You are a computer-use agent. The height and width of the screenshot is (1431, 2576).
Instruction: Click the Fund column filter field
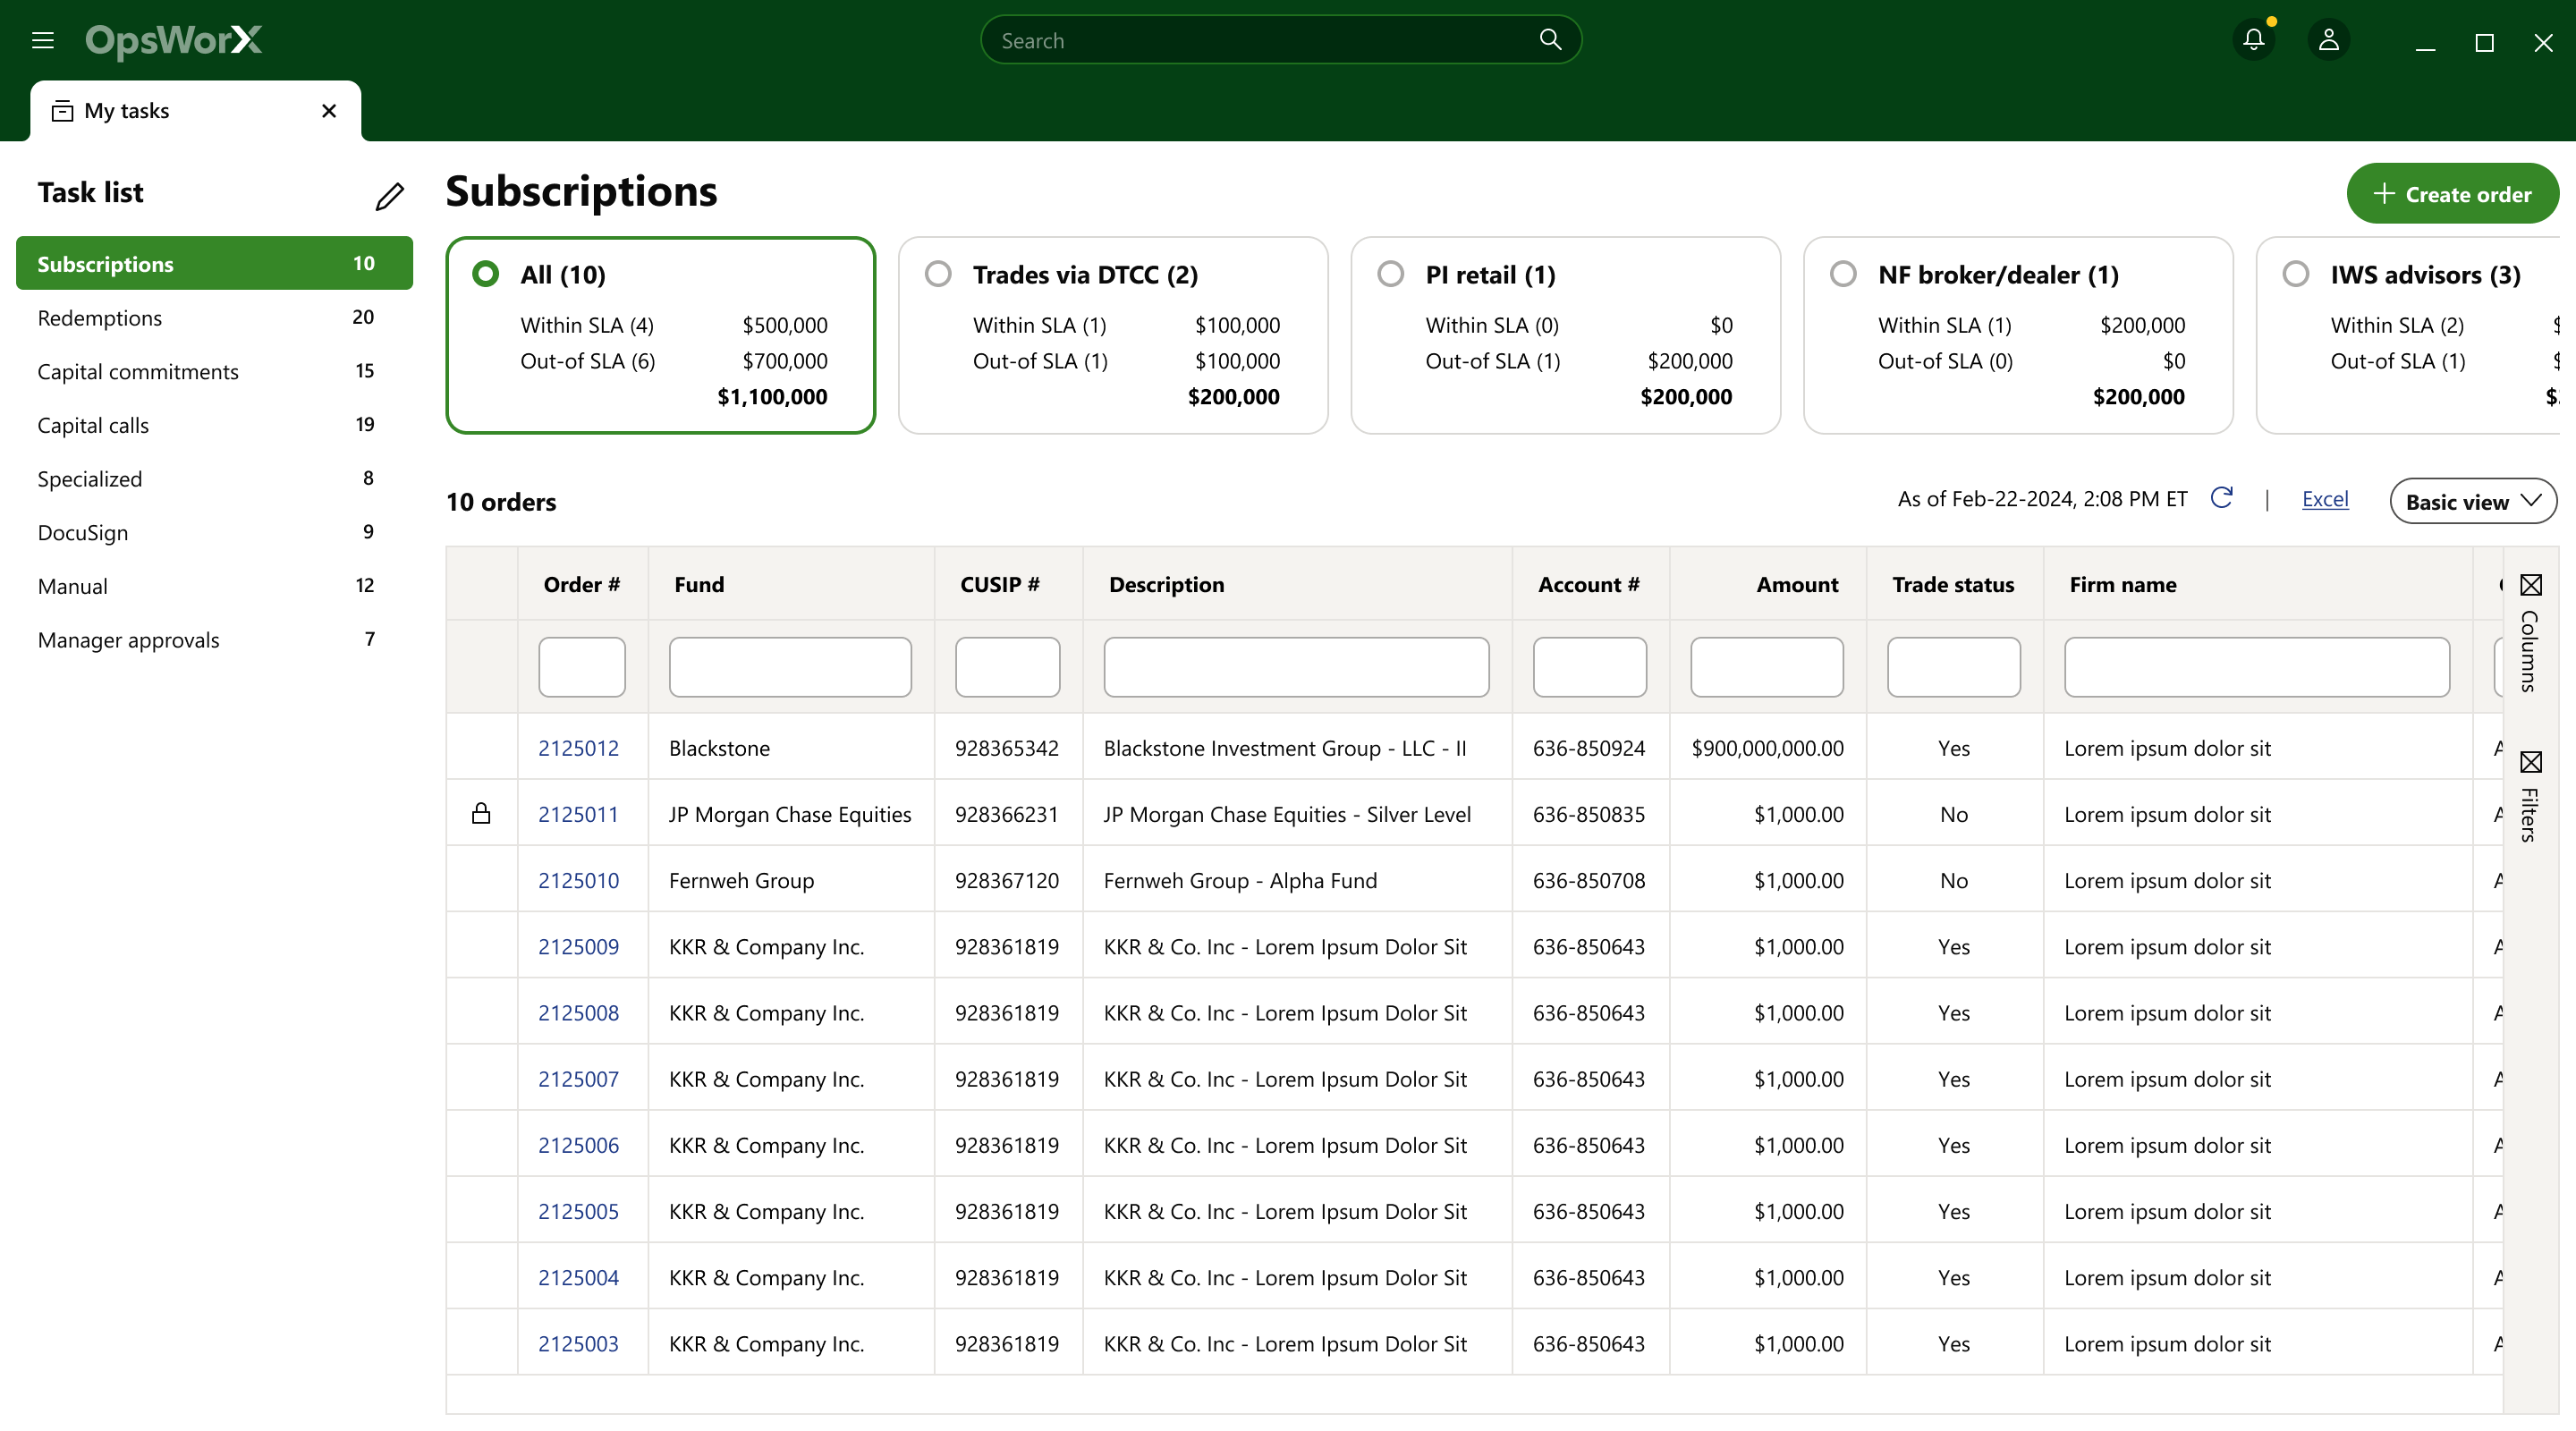click(x=790, y=667)
